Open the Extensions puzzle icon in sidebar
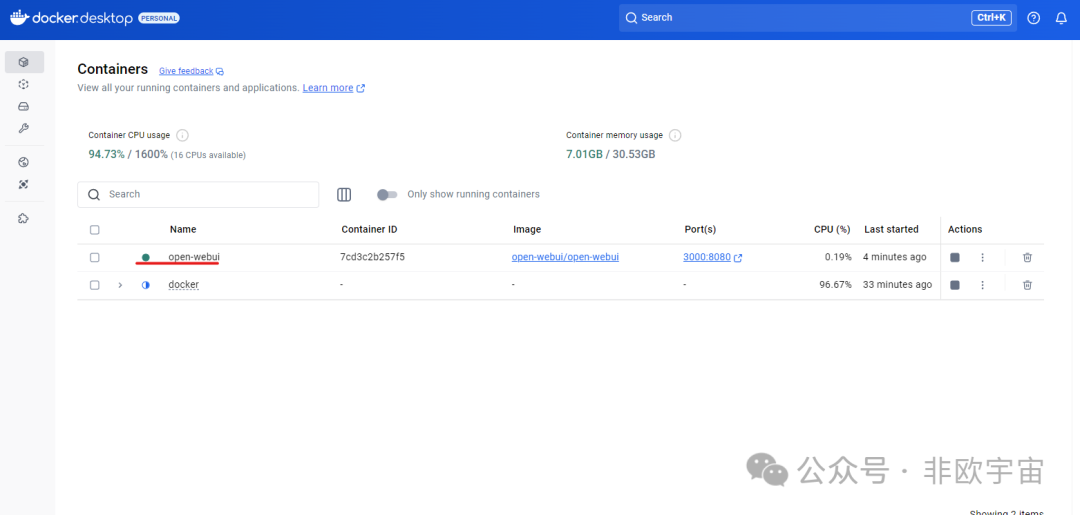Image resolution: width=1080 pixels, height=515 pixels. coord(24,218)
